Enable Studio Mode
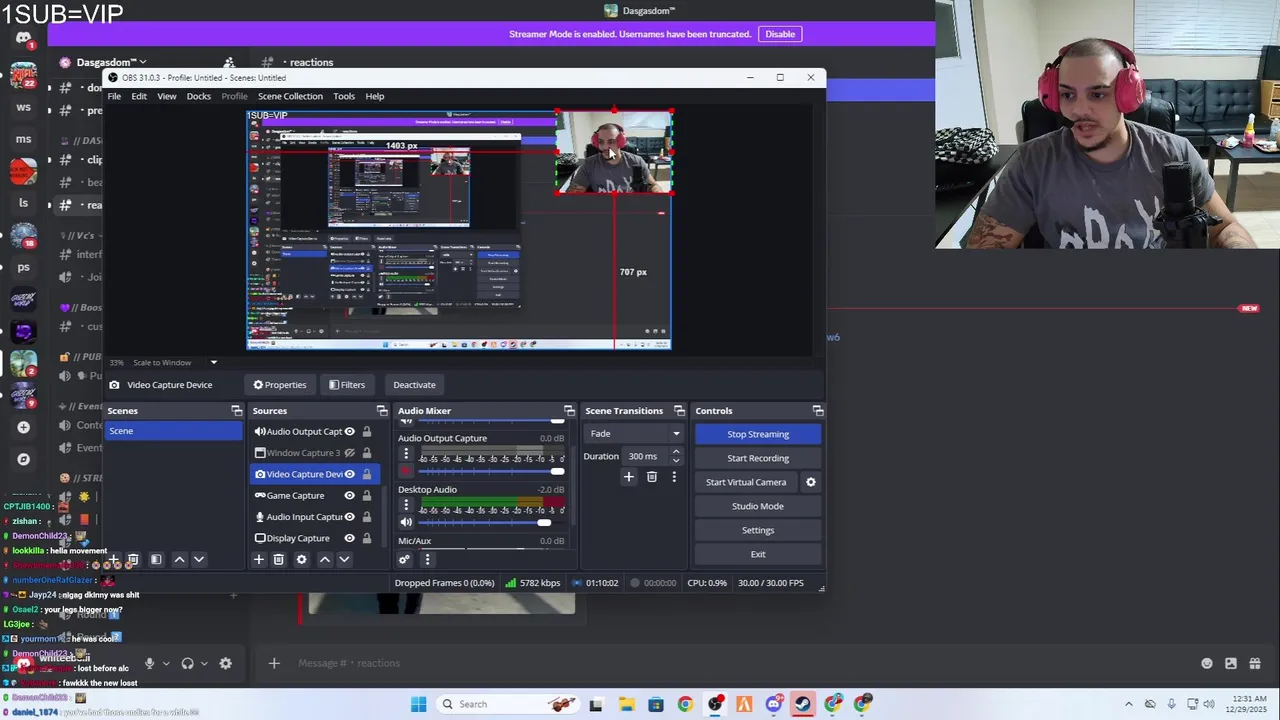 [758, 506]
